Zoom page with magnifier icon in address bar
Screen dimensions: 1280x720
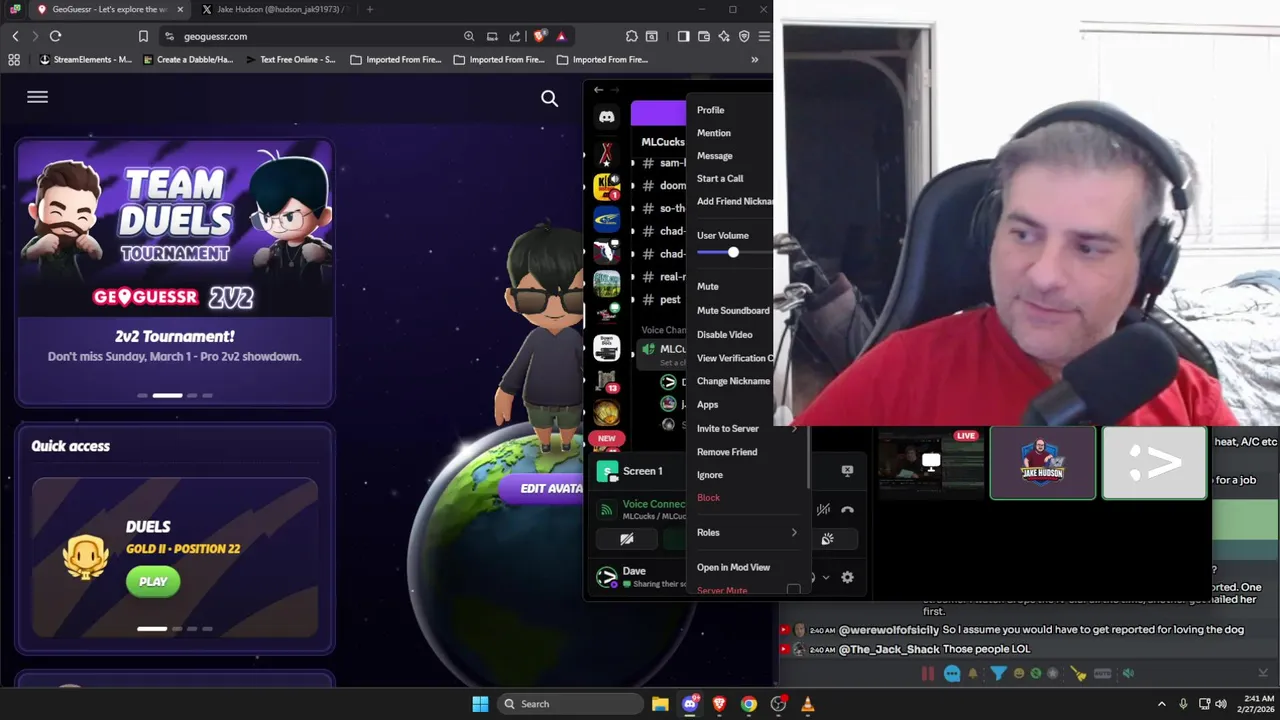469,36
